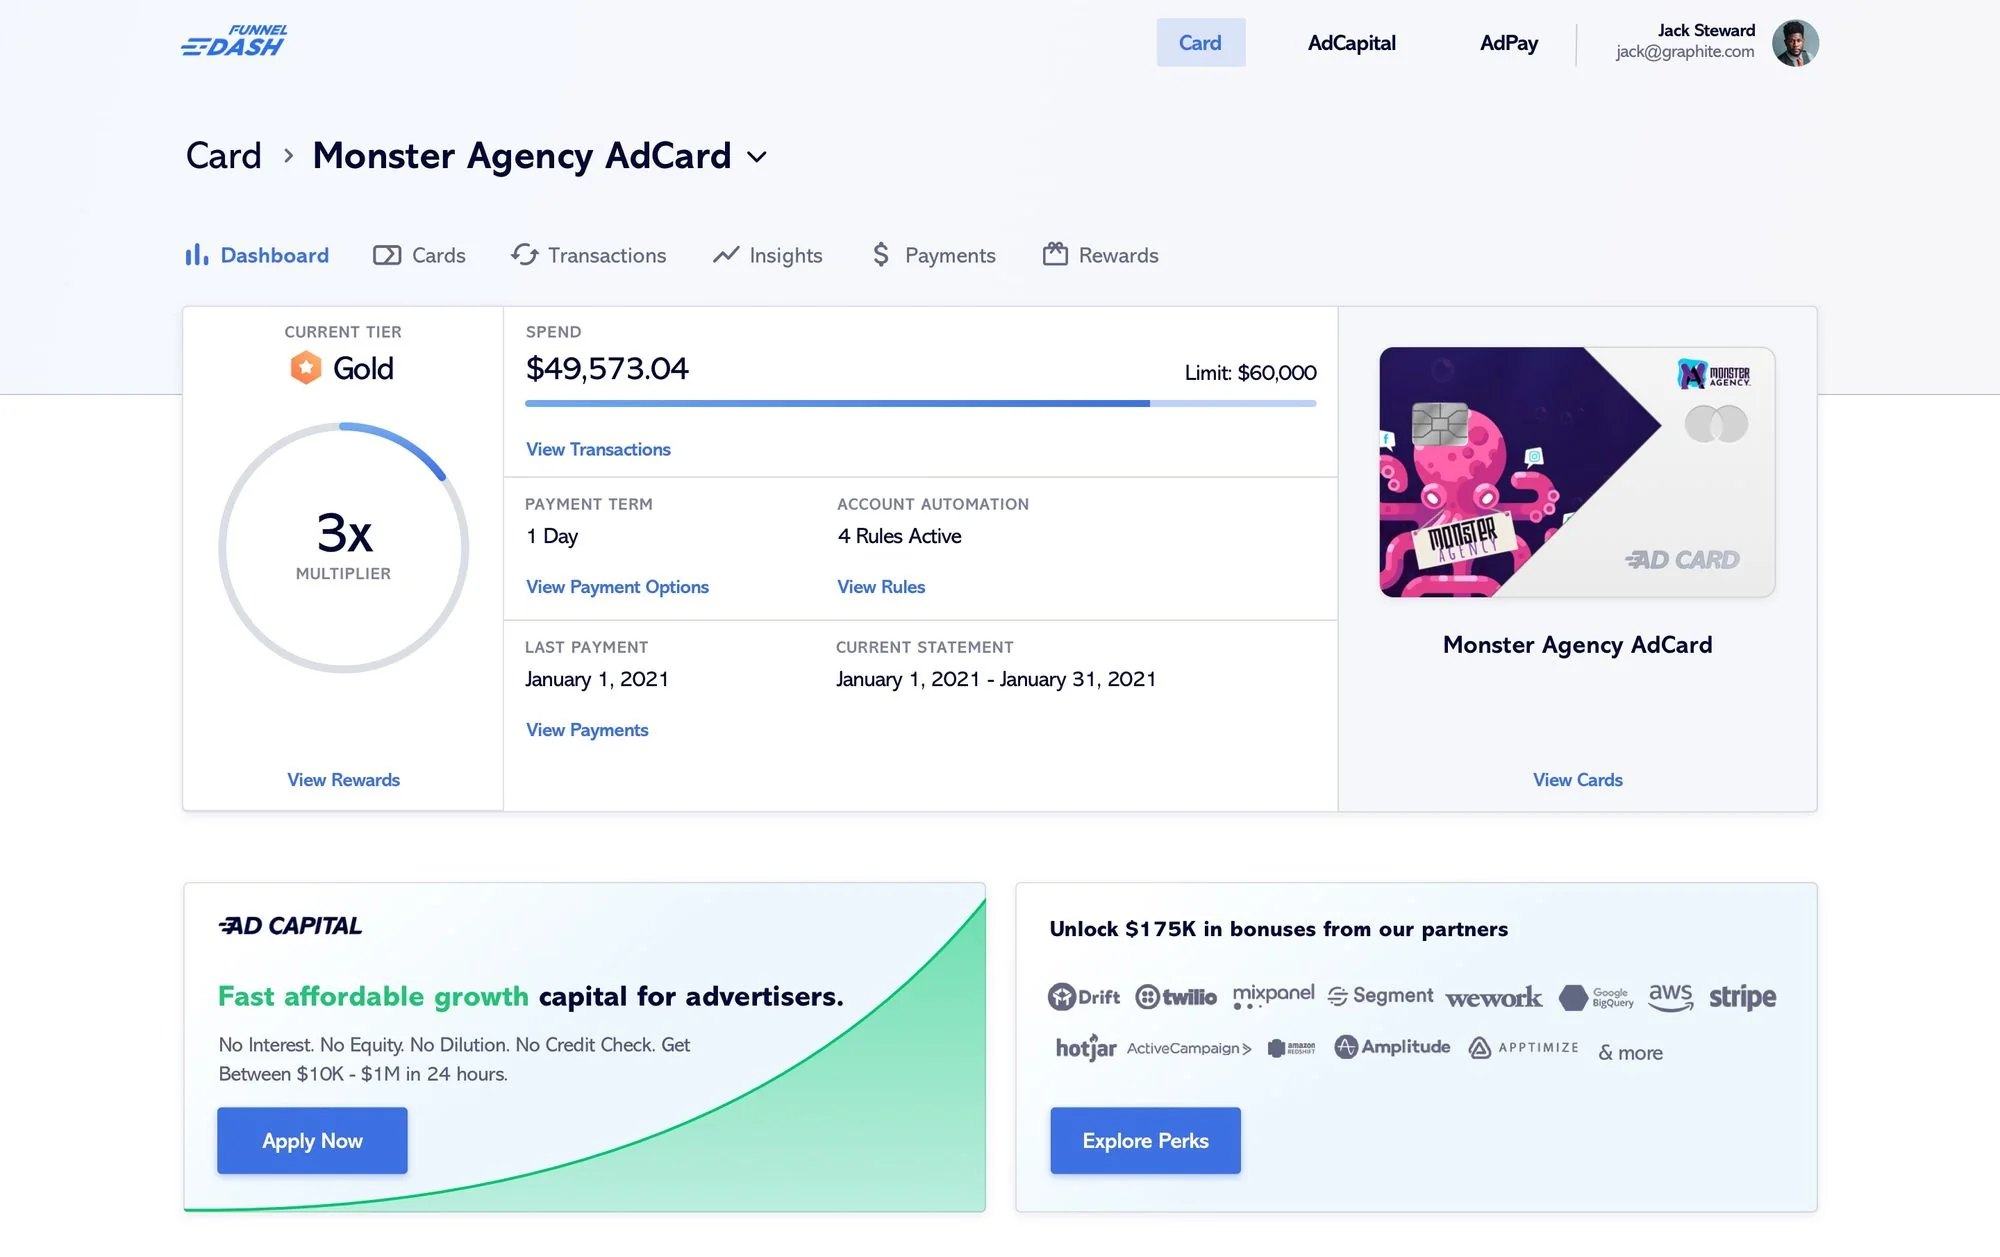Image resolution: width=2000 pixels, height=1257 pixels.
Task: Click the AWS partner logo
Action: click(x=1671, y=997)
